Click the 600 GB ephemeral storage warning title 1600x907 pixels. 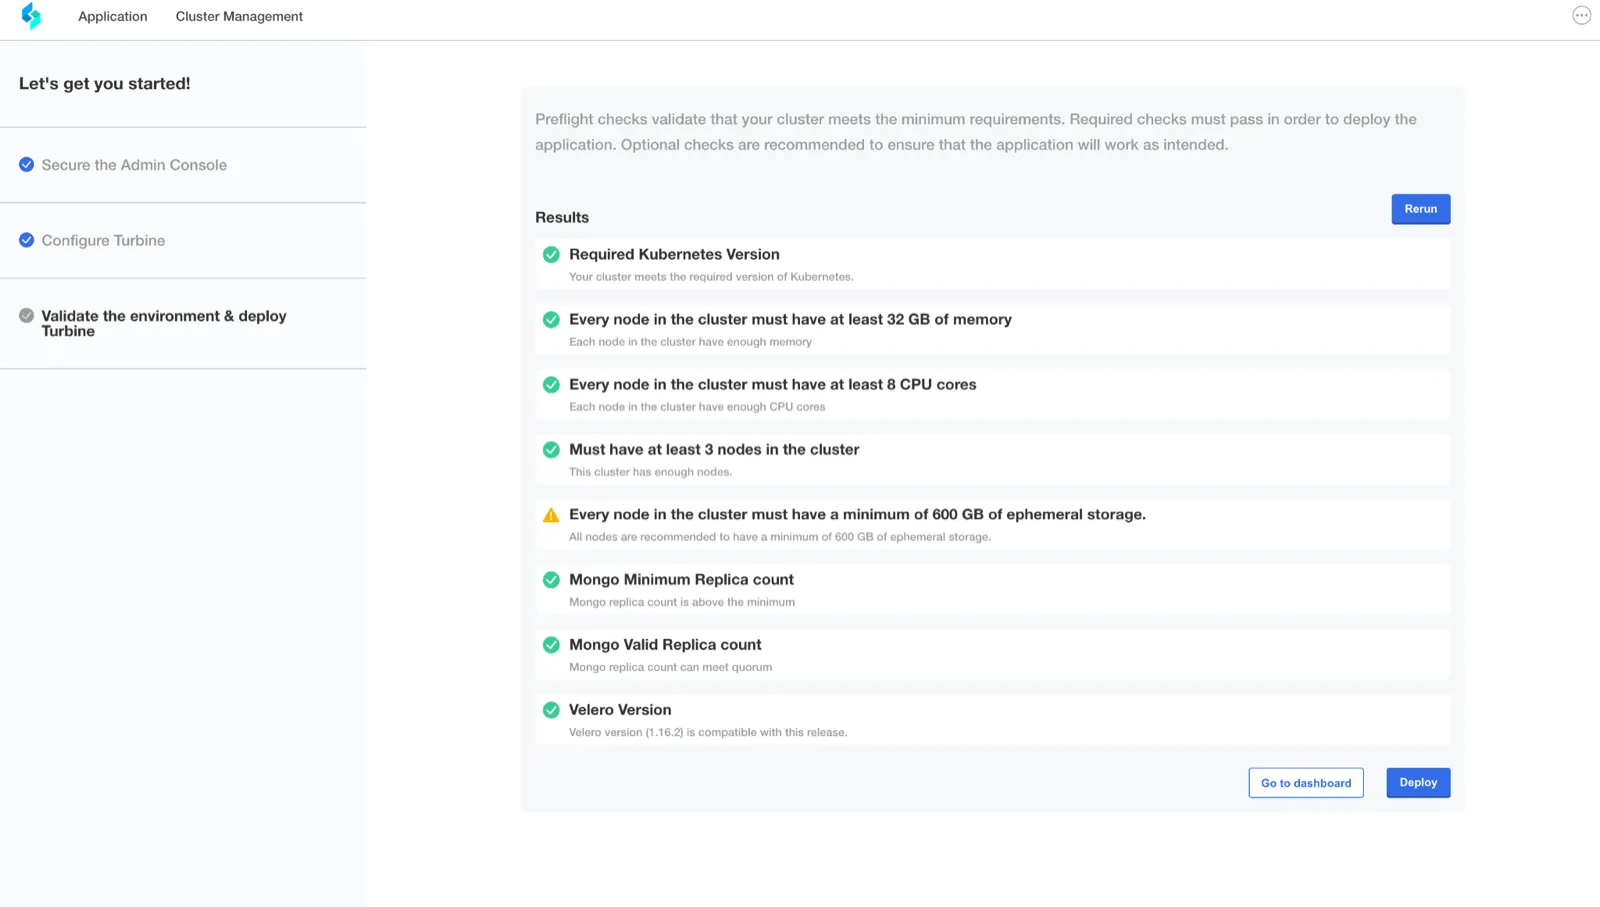point(857,514)
